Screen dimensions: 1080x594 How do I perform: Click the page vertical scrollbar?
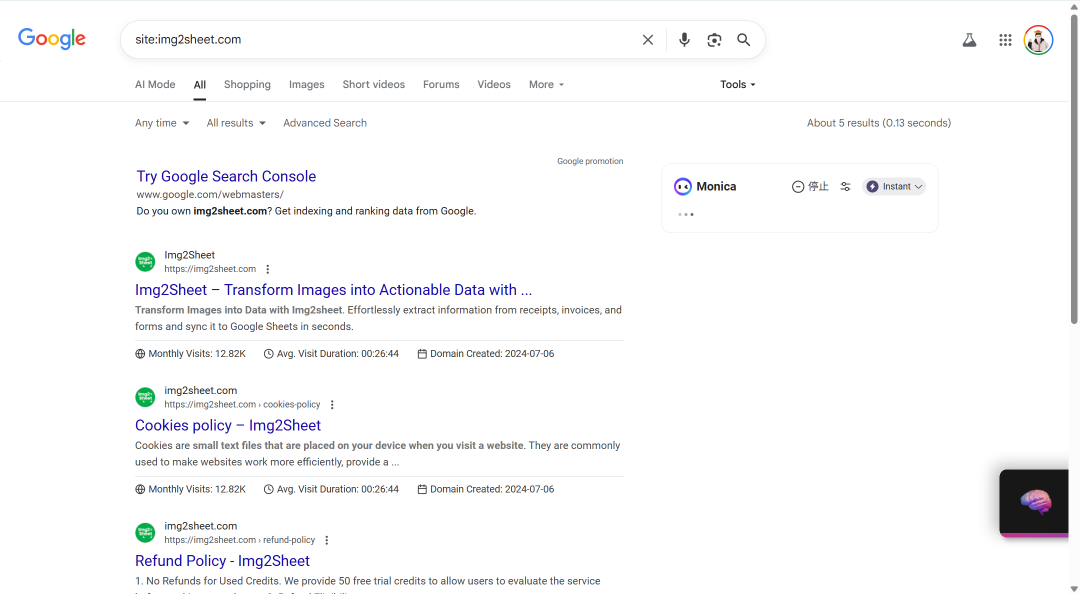[1074, 169]
